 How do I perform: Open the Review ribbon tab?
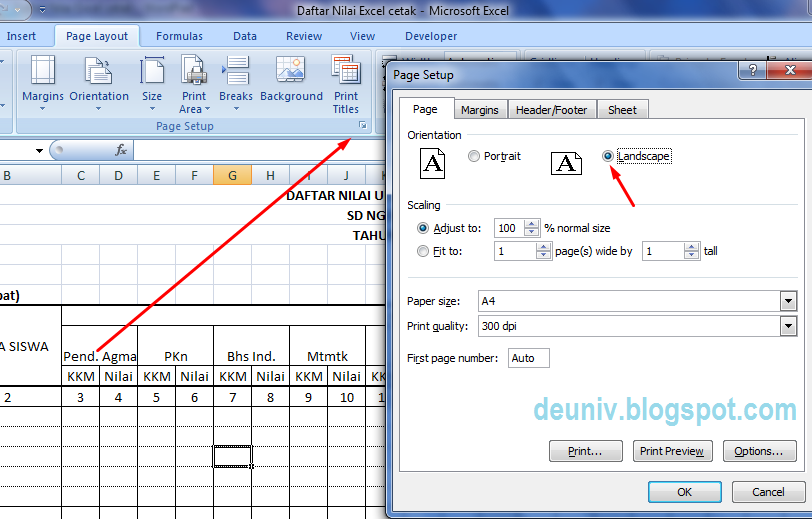304,36
